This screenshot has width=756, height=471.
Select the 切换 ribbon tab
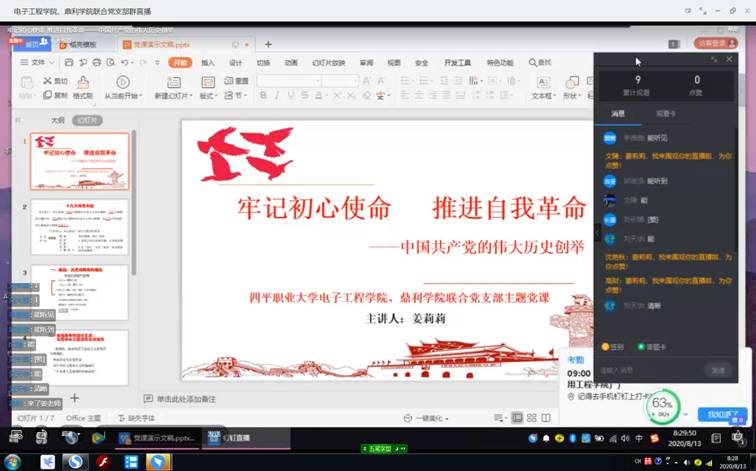click(x=263, y=63)
